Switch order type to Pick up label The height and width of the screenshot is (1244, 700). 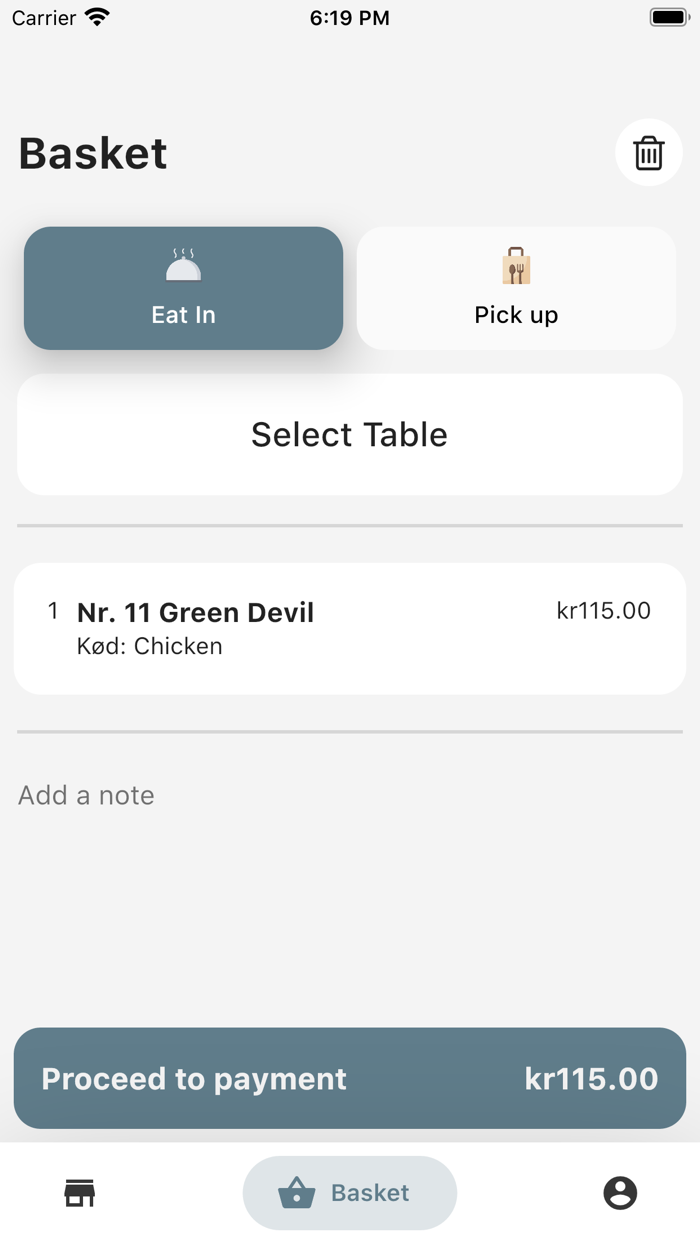coord(516,315)
